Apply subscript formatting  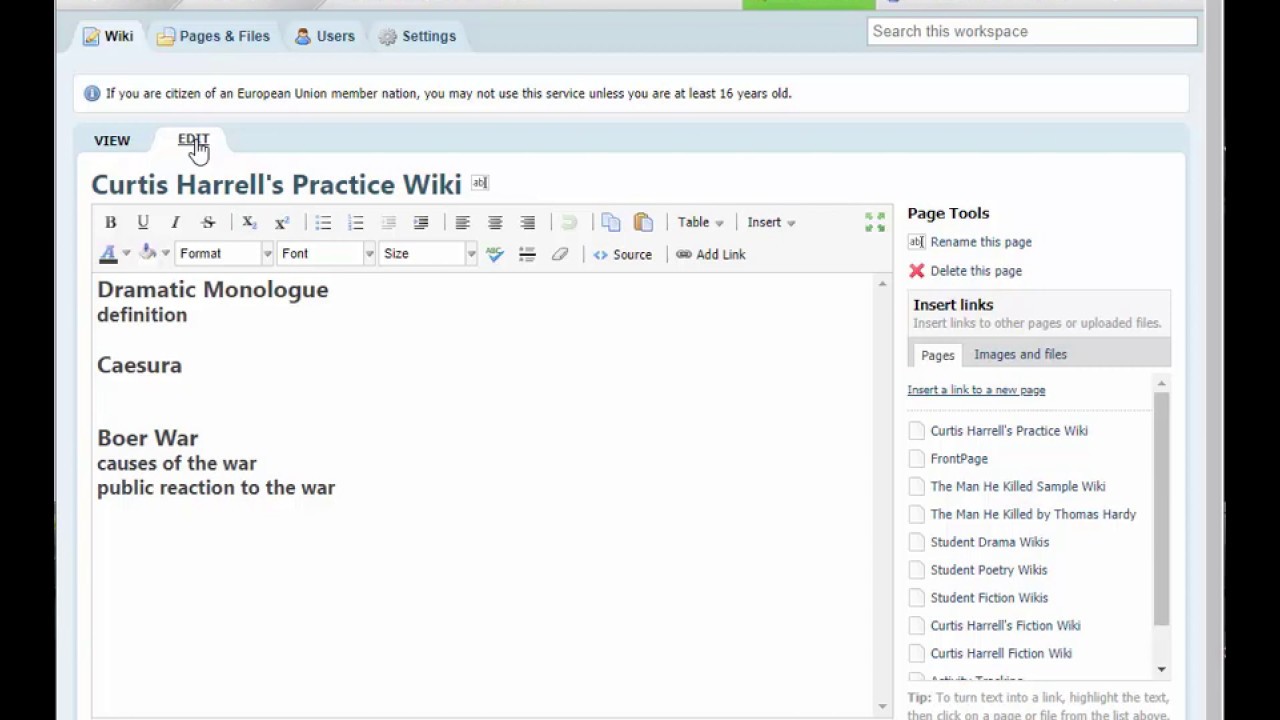[x=249, y=222]
